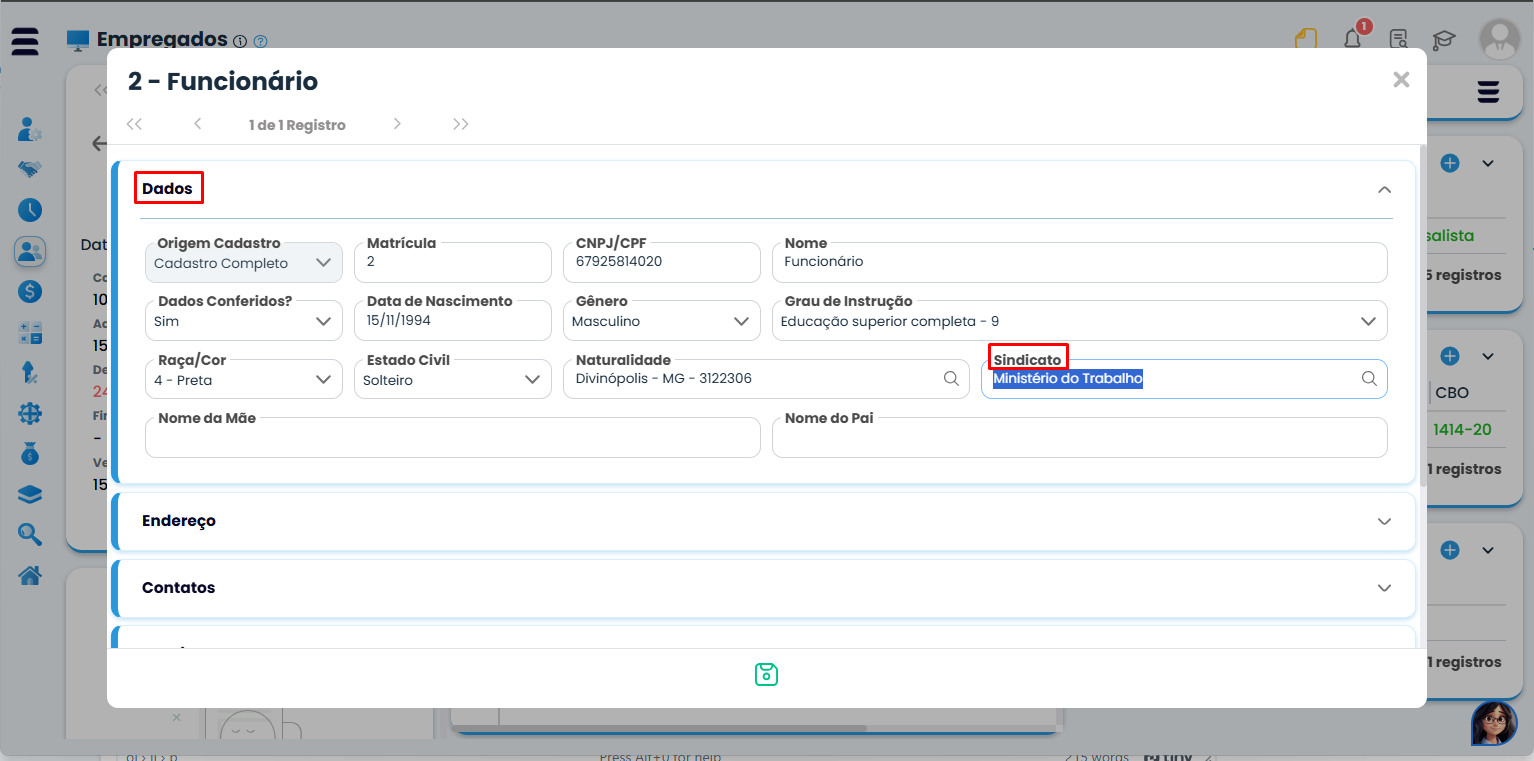Click the graduation cap icon

1443,40
